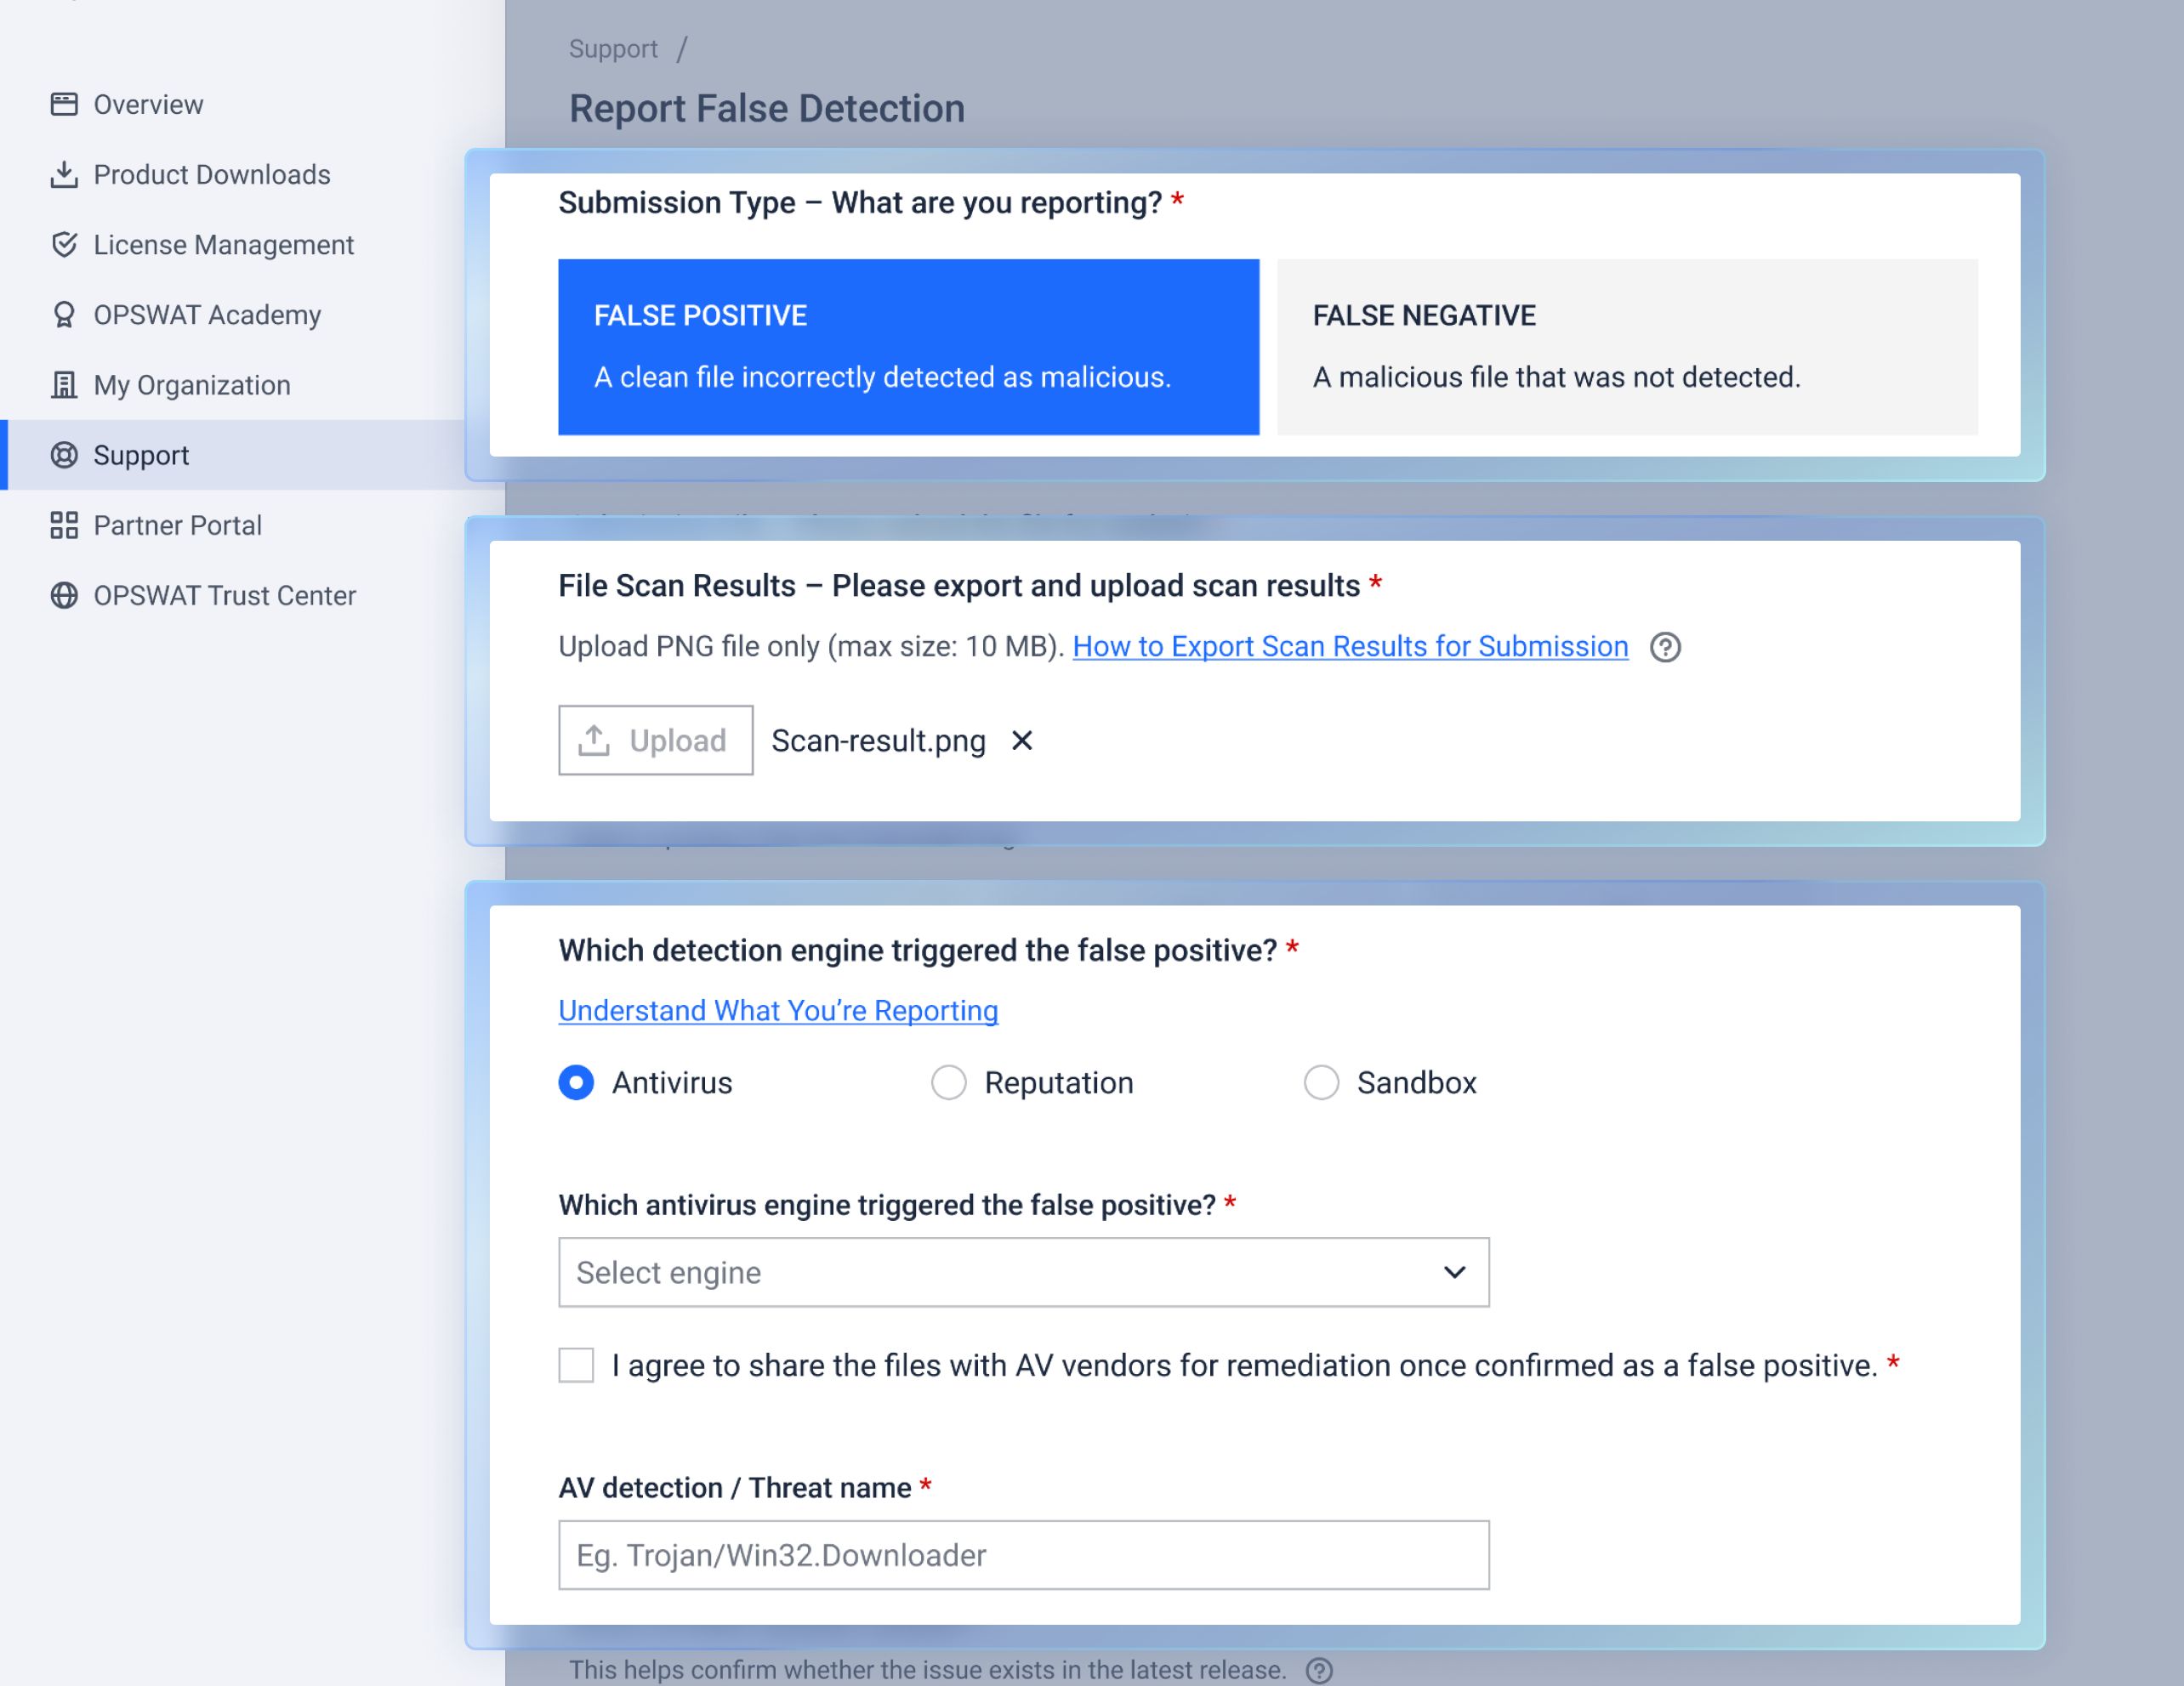Select the Reputation radio button
Image resolution: width=2184 pixels, height=1686 pixels.
tap(948, 1082)
